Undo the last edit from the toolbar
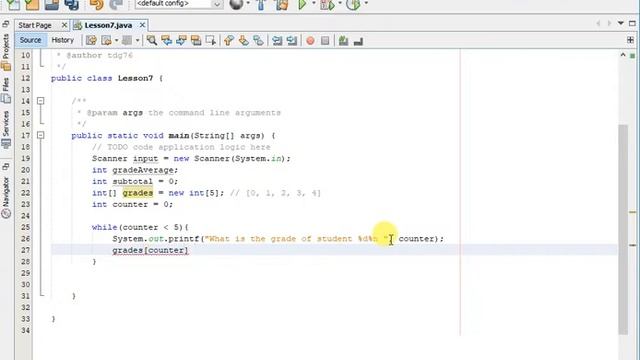Screen dimensions: 640x360 click(x=96, y=4)
